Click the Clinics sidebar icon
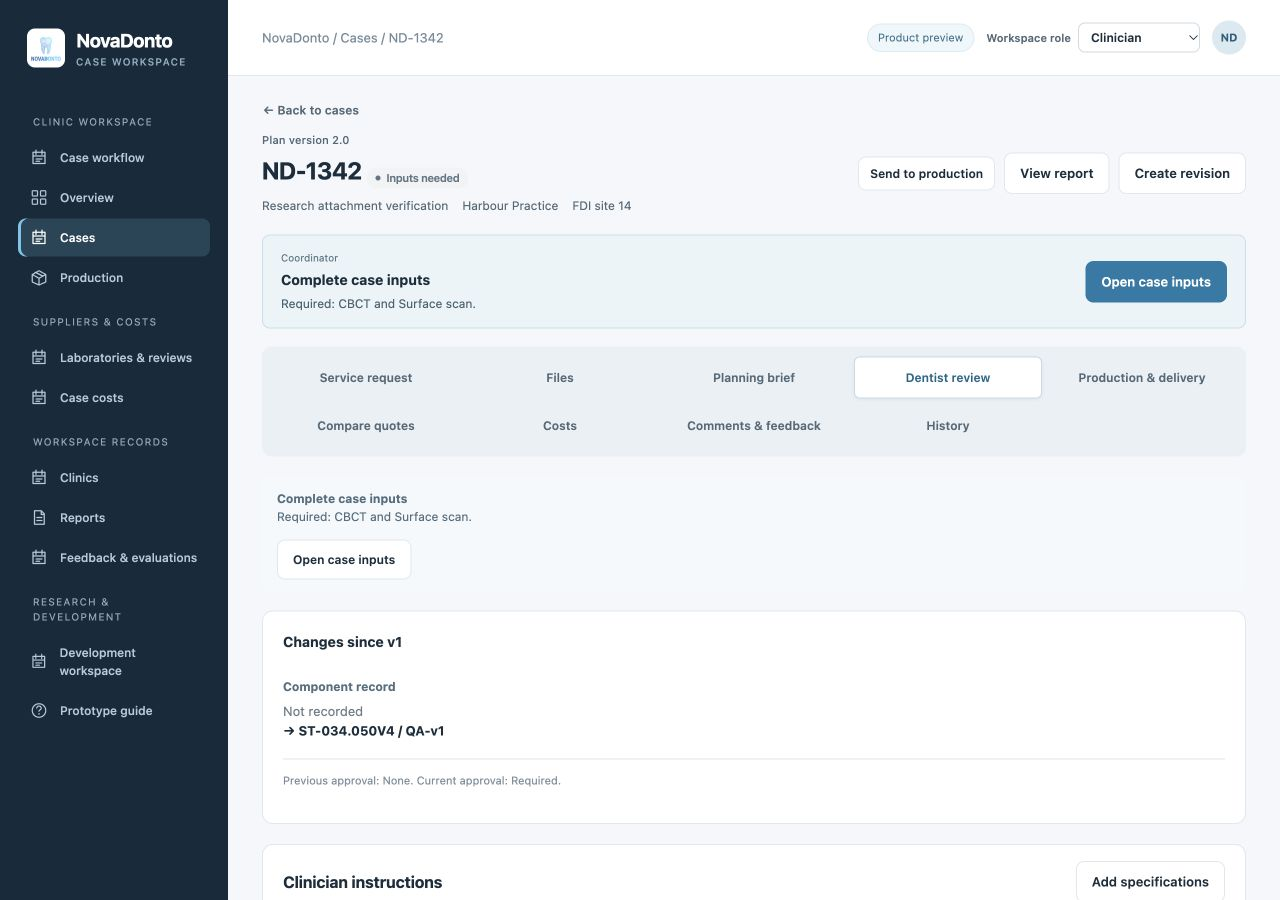The width and height of the screenshot is (1280, 900). pos(39,477)
